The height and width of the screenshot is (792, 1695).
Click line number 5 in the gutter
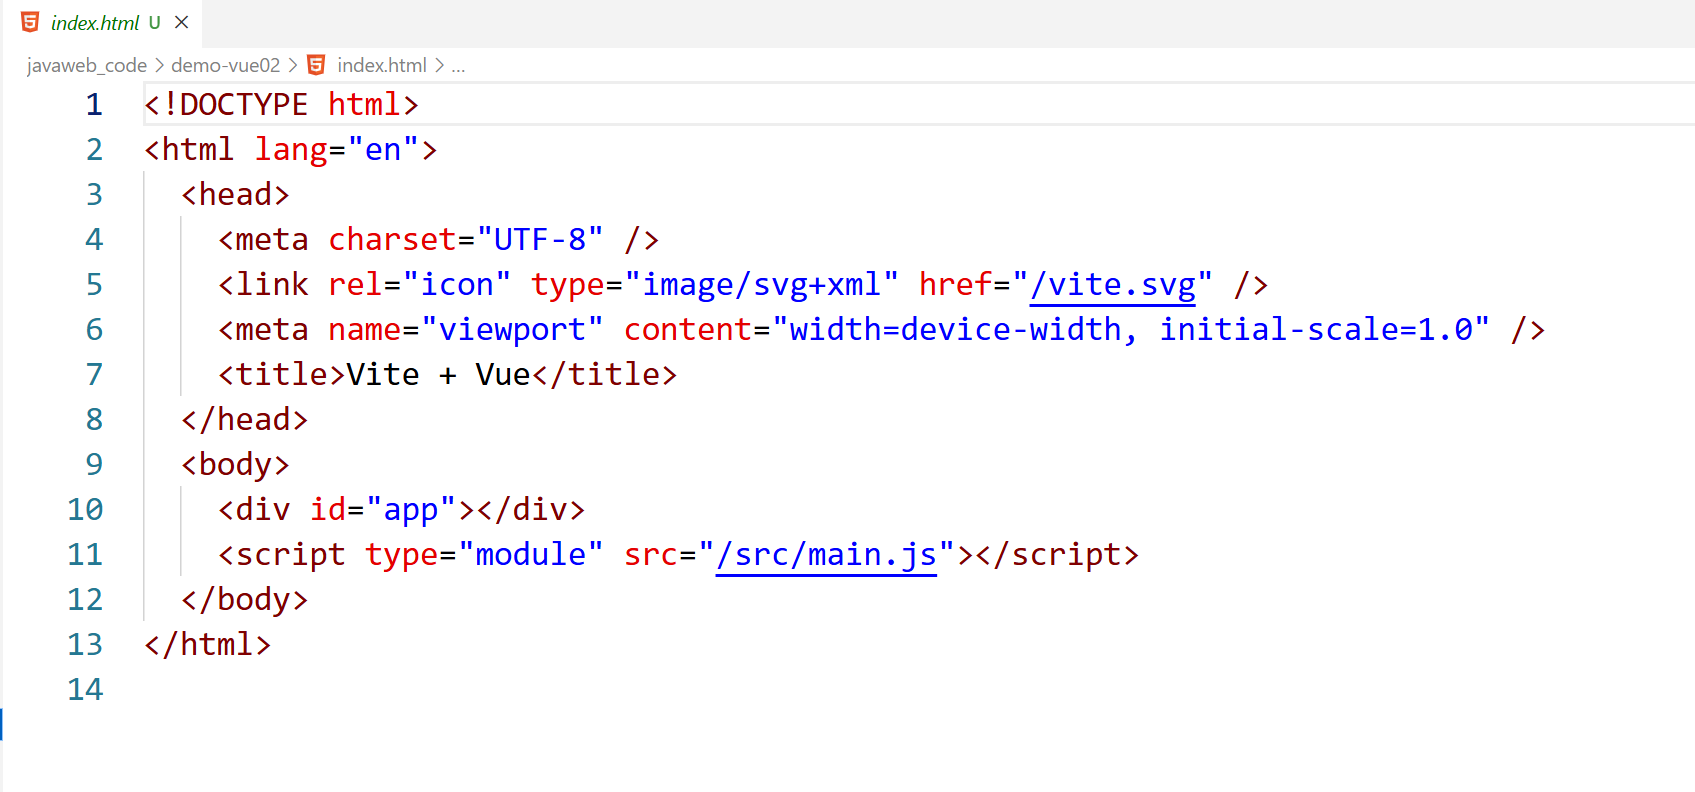pos(94,284)
